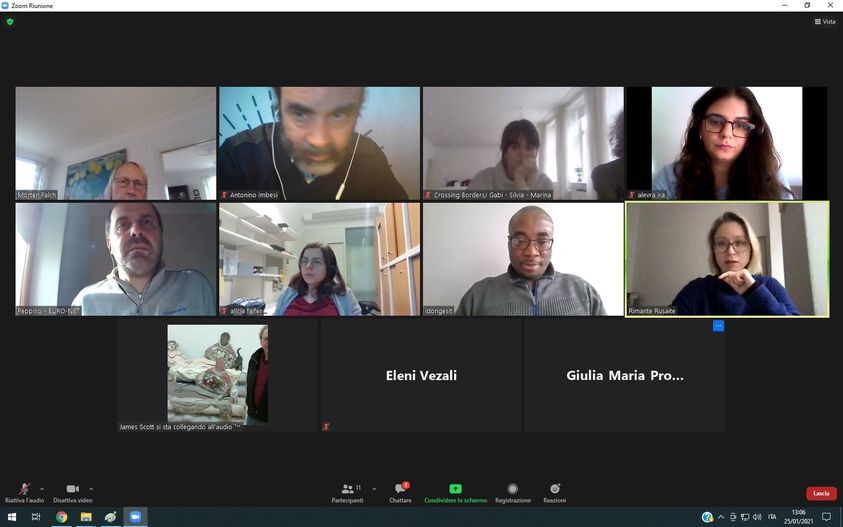Expand video options arrow beside camera
Screen dimensions: 843x527
click(x=91, y=489)
